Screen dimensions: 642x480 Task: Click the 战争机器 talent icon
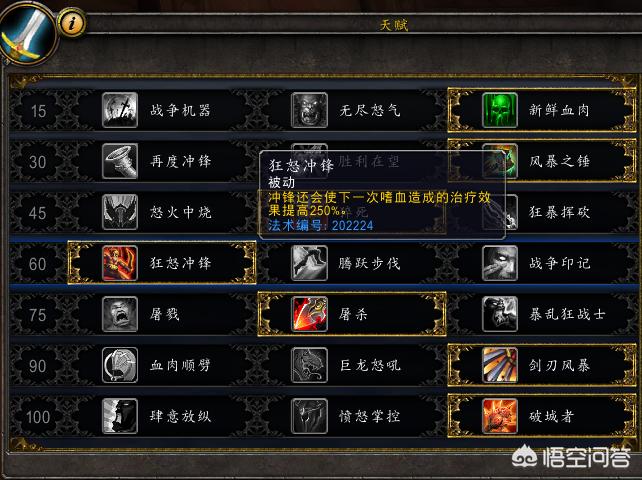[120, 110]
